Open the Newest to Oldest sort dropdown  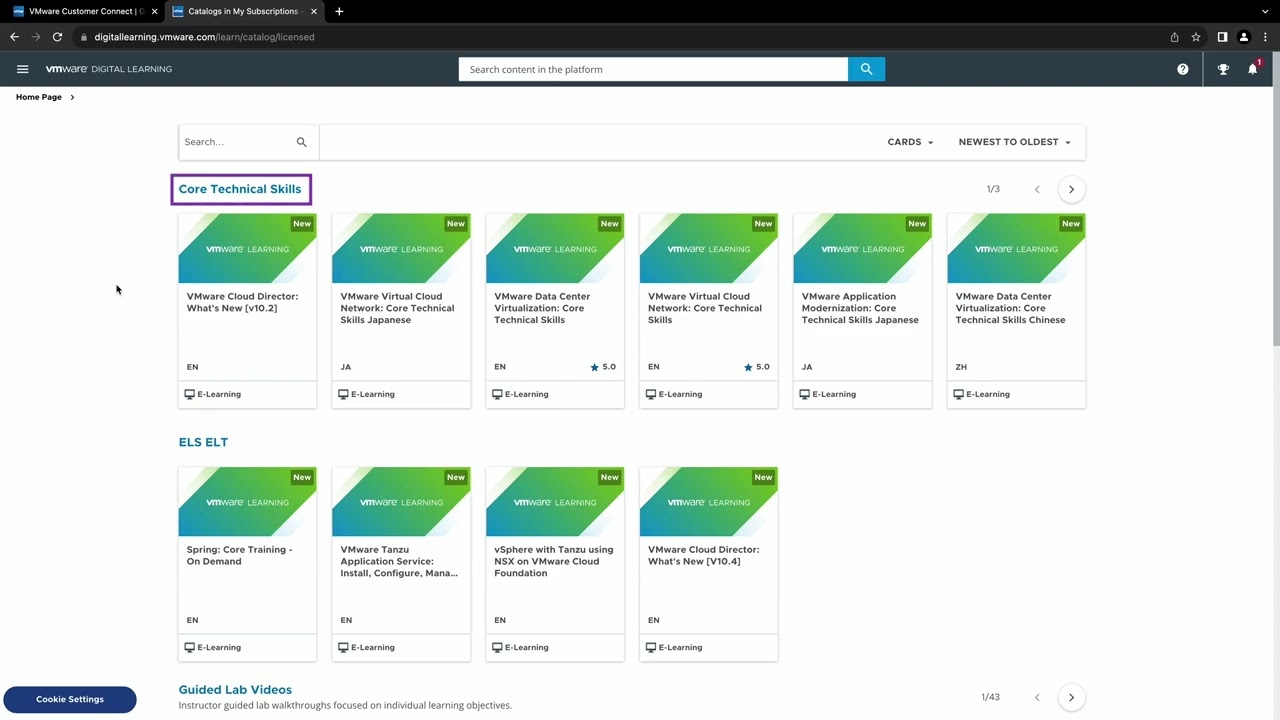1014,142
